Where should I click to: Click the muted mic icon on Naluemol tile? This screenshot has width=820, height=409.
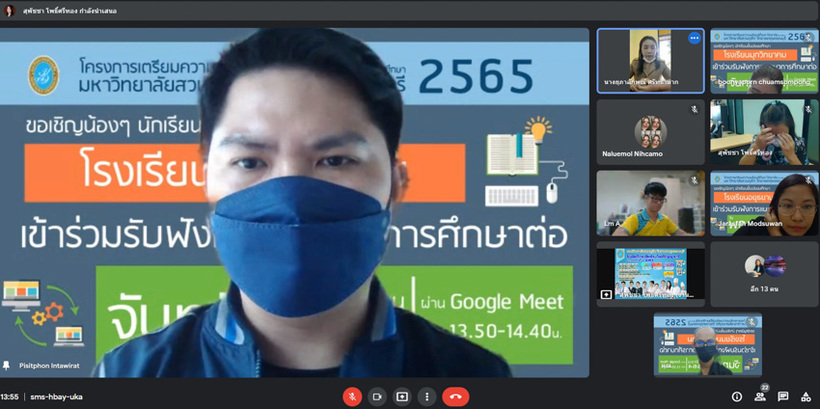pos(694,109)
